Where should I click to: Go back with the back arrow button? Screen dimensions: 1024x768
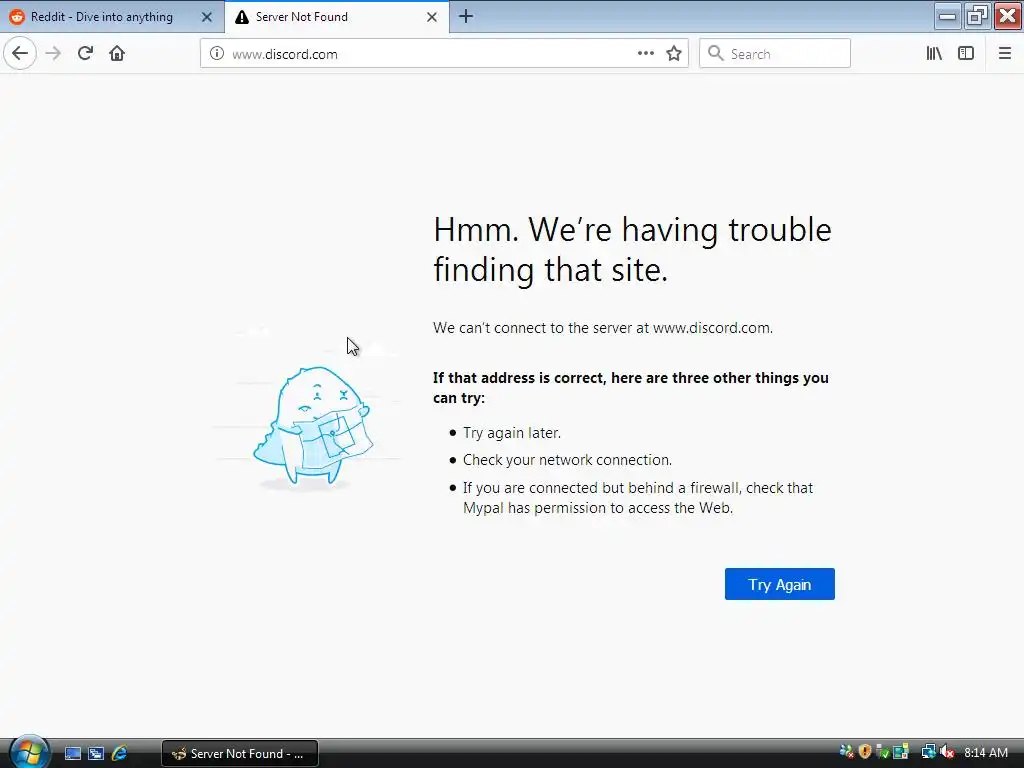[20, 54]
